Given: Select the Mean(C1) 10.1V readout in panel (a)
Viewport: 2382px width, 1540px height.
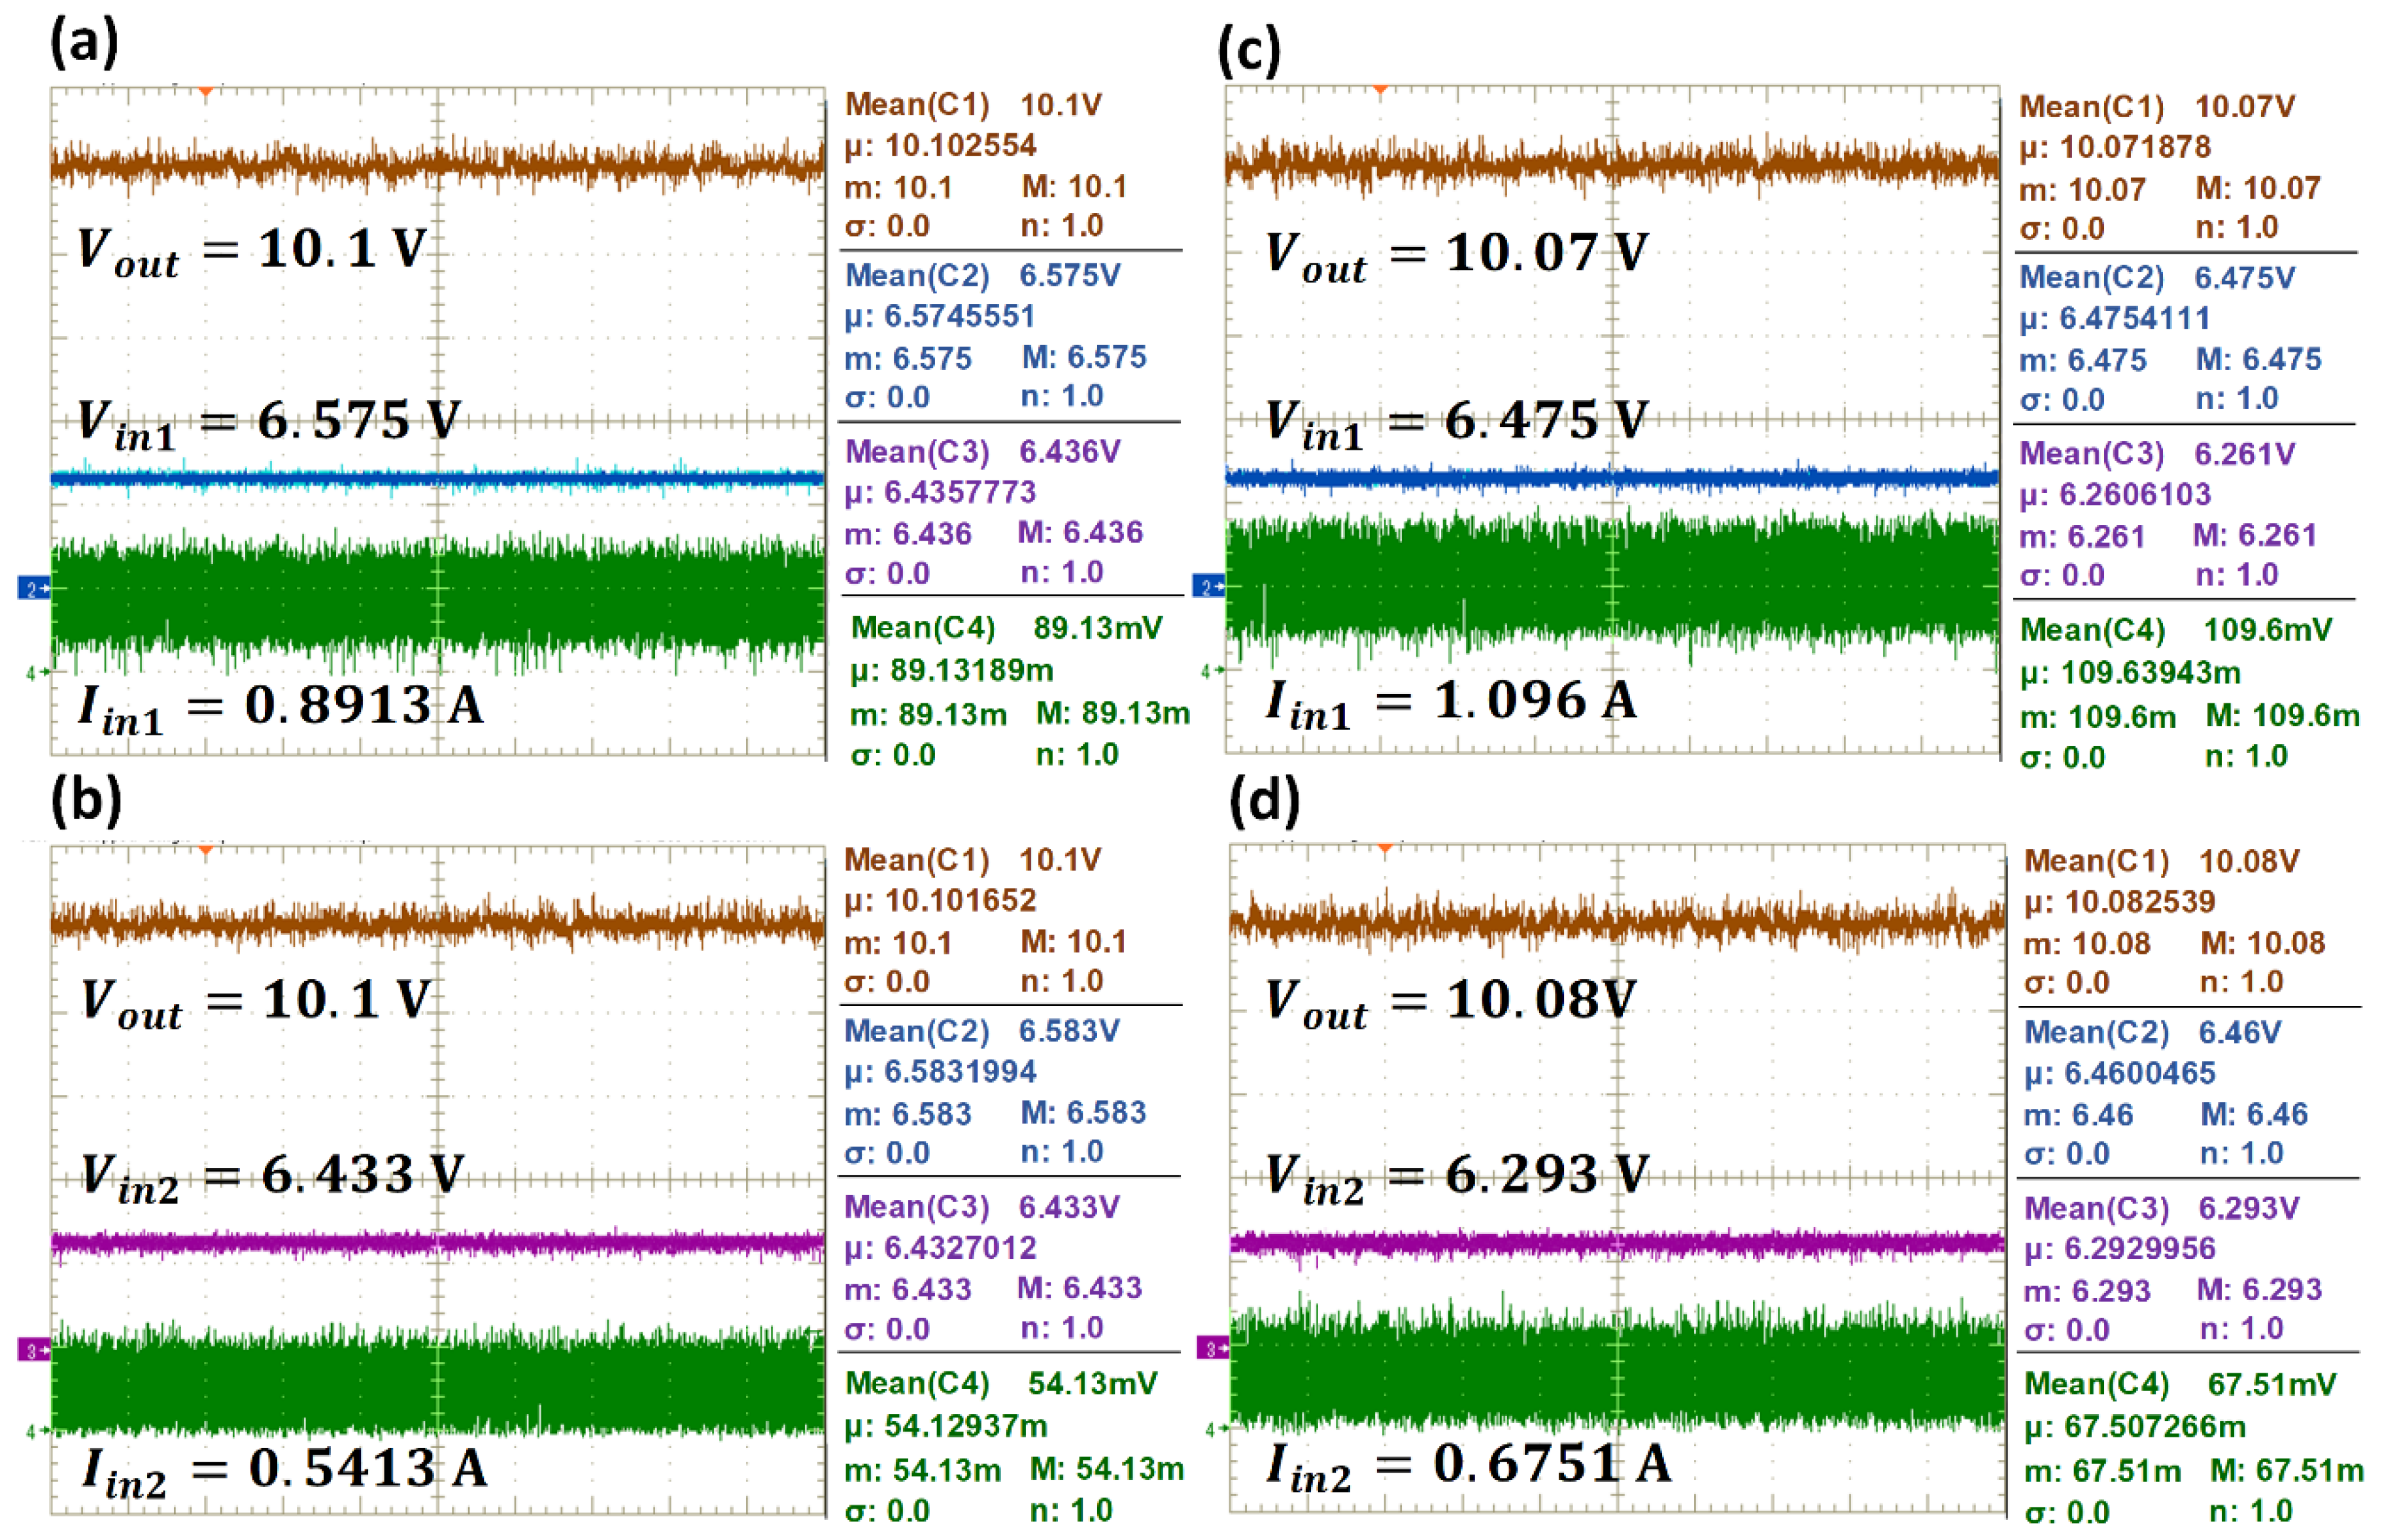Looking at the screenshot, I should [x=973, y=104].
